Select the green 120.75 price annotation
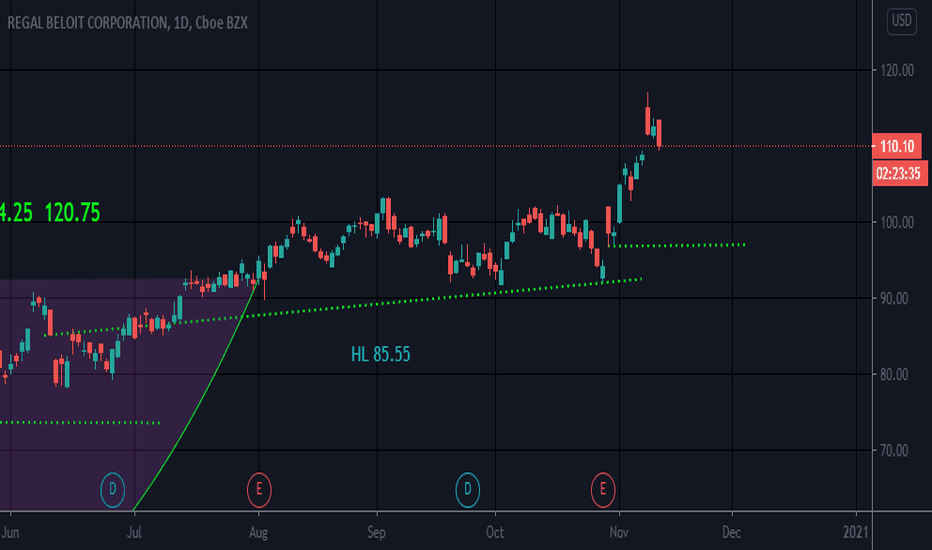 [x=73, y=212]
